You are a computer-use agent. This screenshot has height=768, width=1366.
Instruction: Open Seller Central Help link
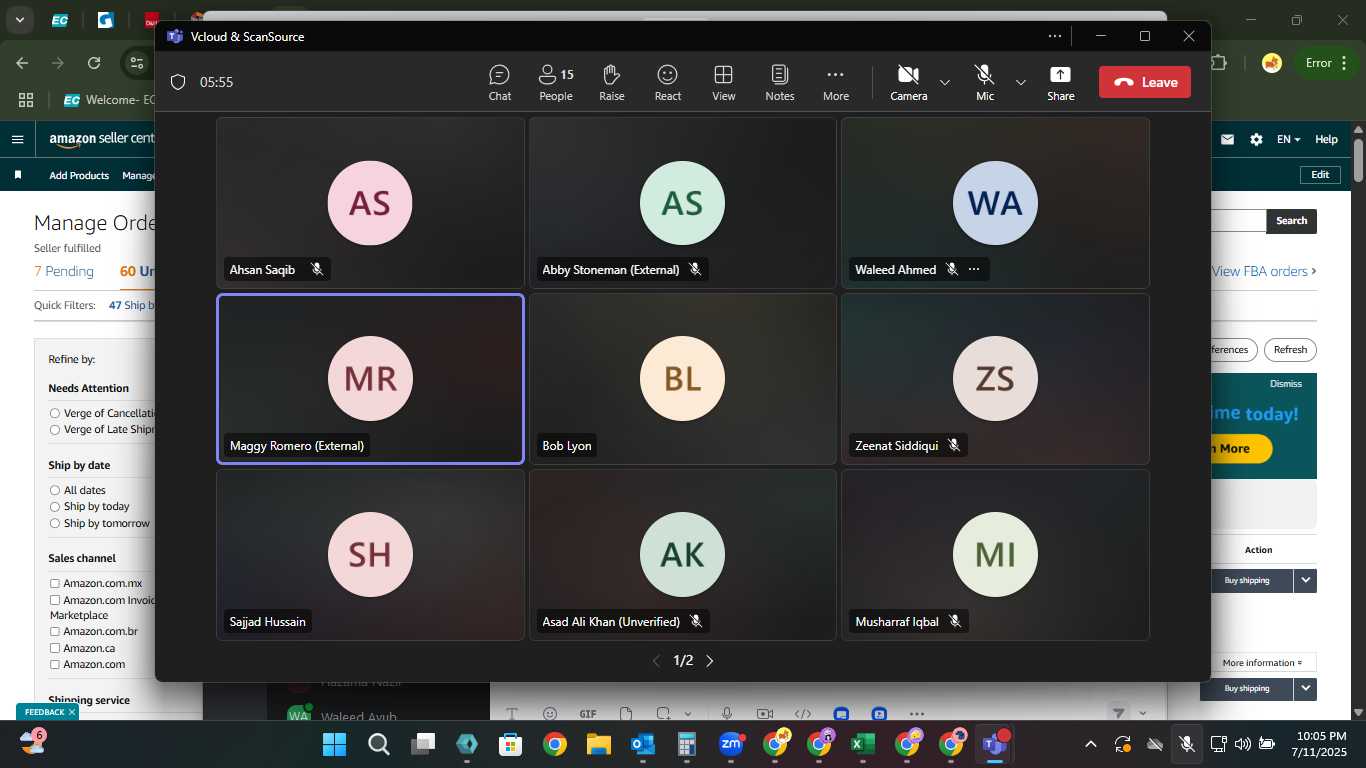(1326, 140)
